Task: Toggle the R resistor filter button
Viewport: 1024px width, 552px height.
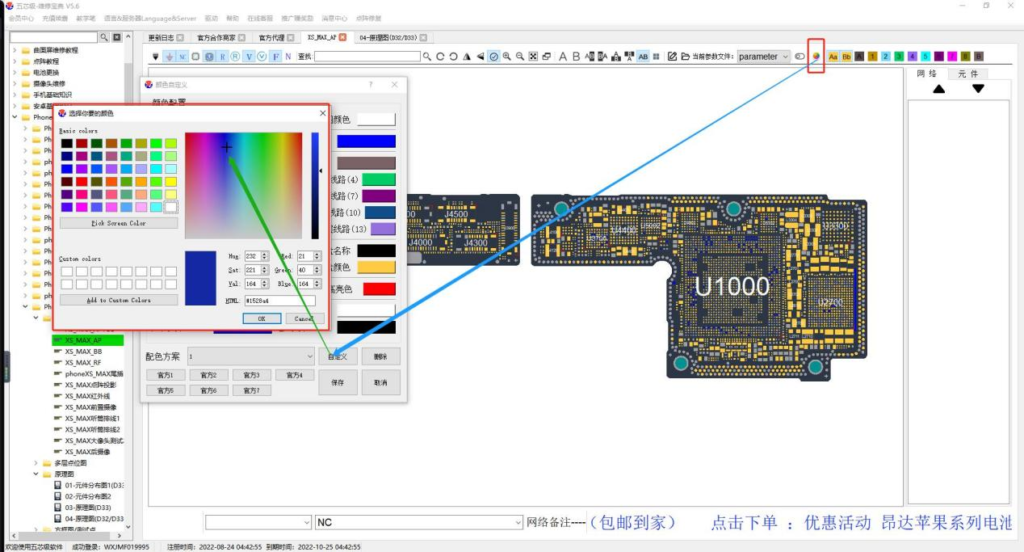Action: [x=223, y=56]
